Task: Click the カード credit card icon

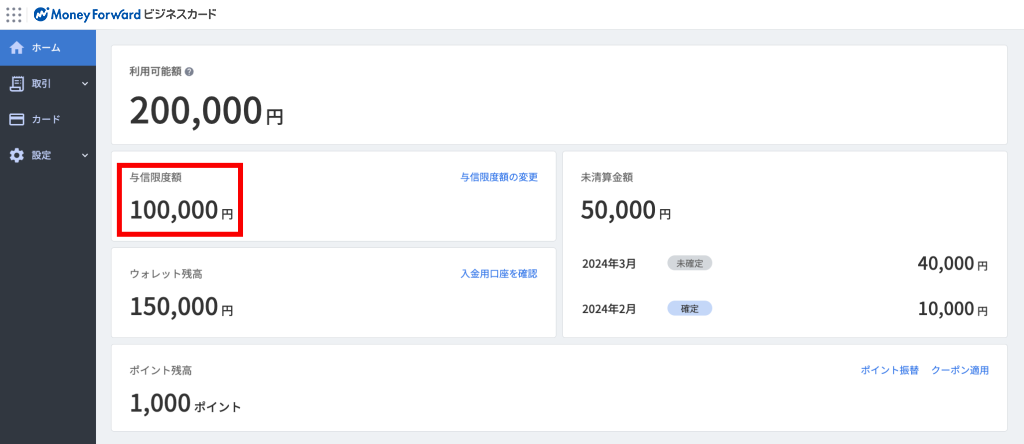Action: click(16, 120)
